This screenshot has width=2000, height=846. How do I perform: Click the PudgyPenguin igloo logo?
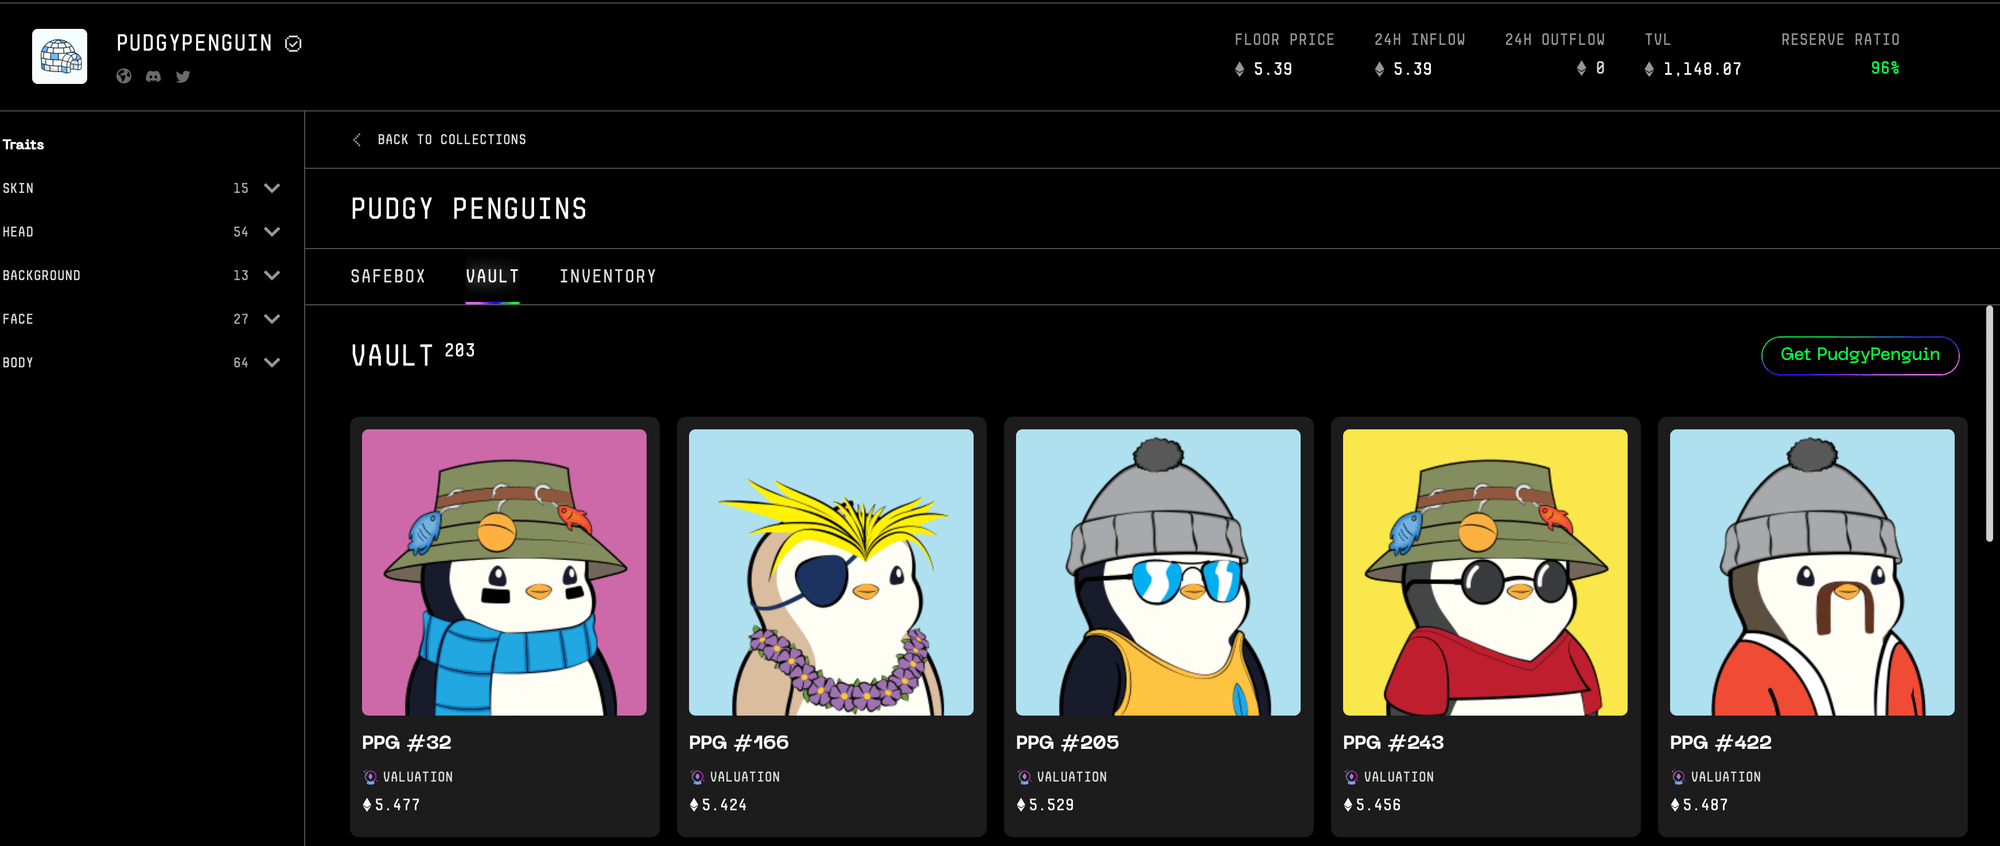[60, 56]
